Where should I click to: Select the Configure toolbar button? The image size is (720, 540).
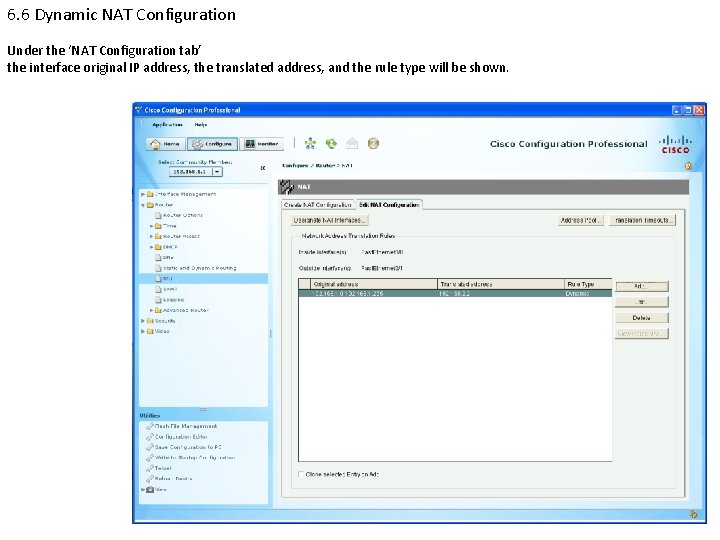212,144
